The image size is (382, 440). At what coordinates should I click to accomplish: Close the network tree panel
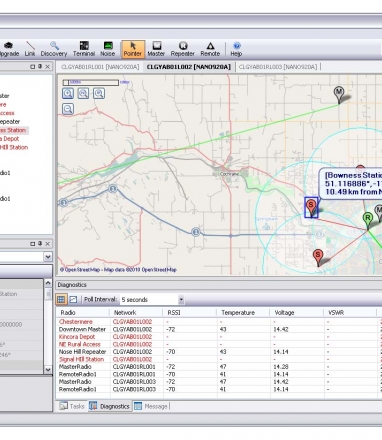click(x=47, y=67)
